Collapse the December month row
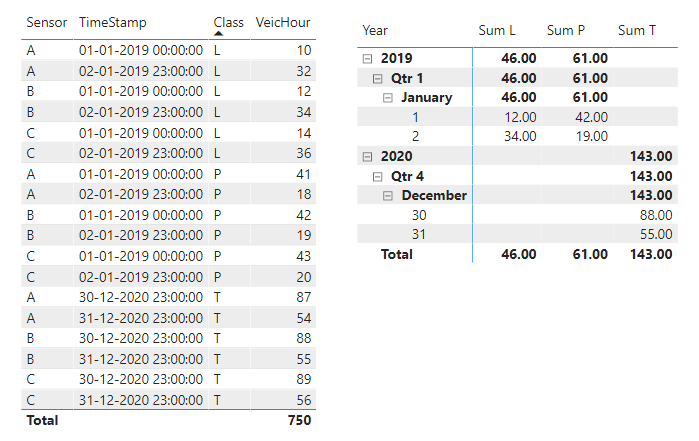 (388, 196)
